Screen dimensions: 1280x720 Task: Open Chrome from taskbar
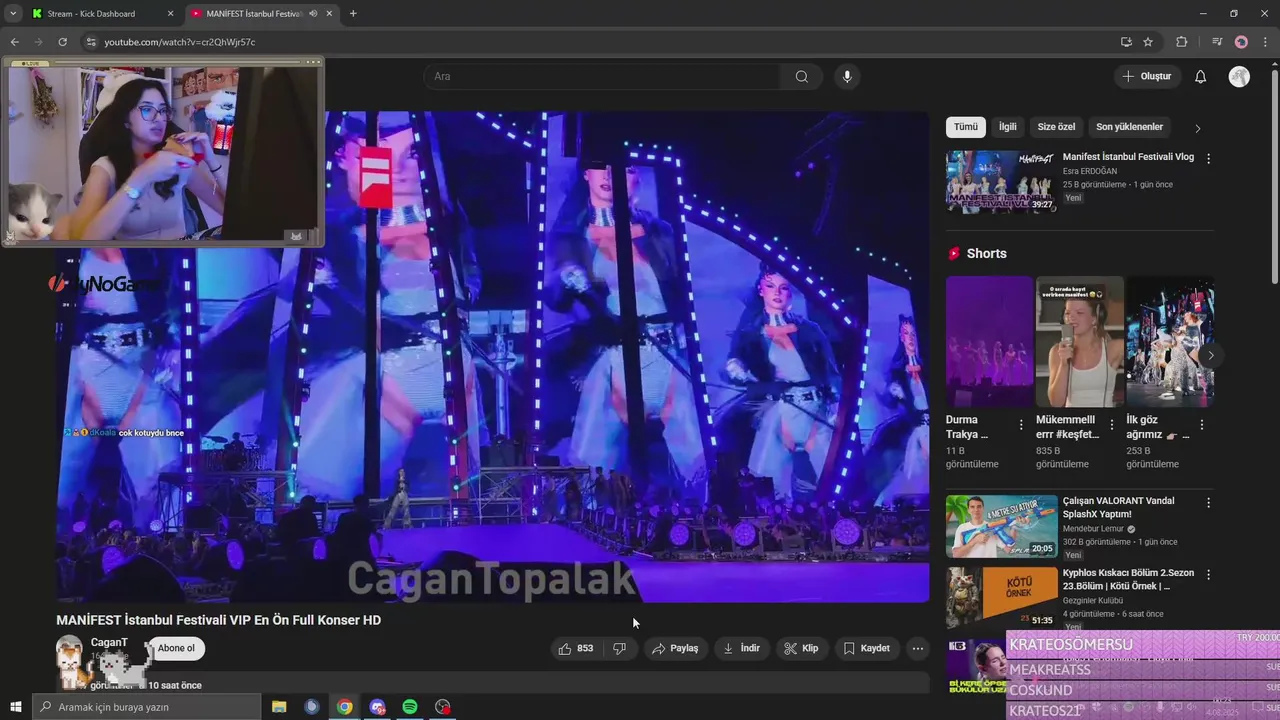tap(344, 707)
